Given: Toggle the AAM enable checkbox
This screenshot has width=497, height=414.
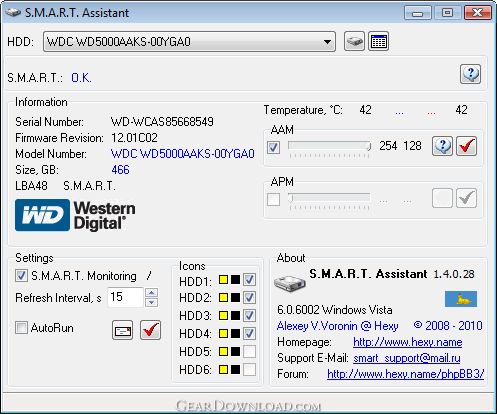Looking at the screenshot, I should tap(273, 147).
